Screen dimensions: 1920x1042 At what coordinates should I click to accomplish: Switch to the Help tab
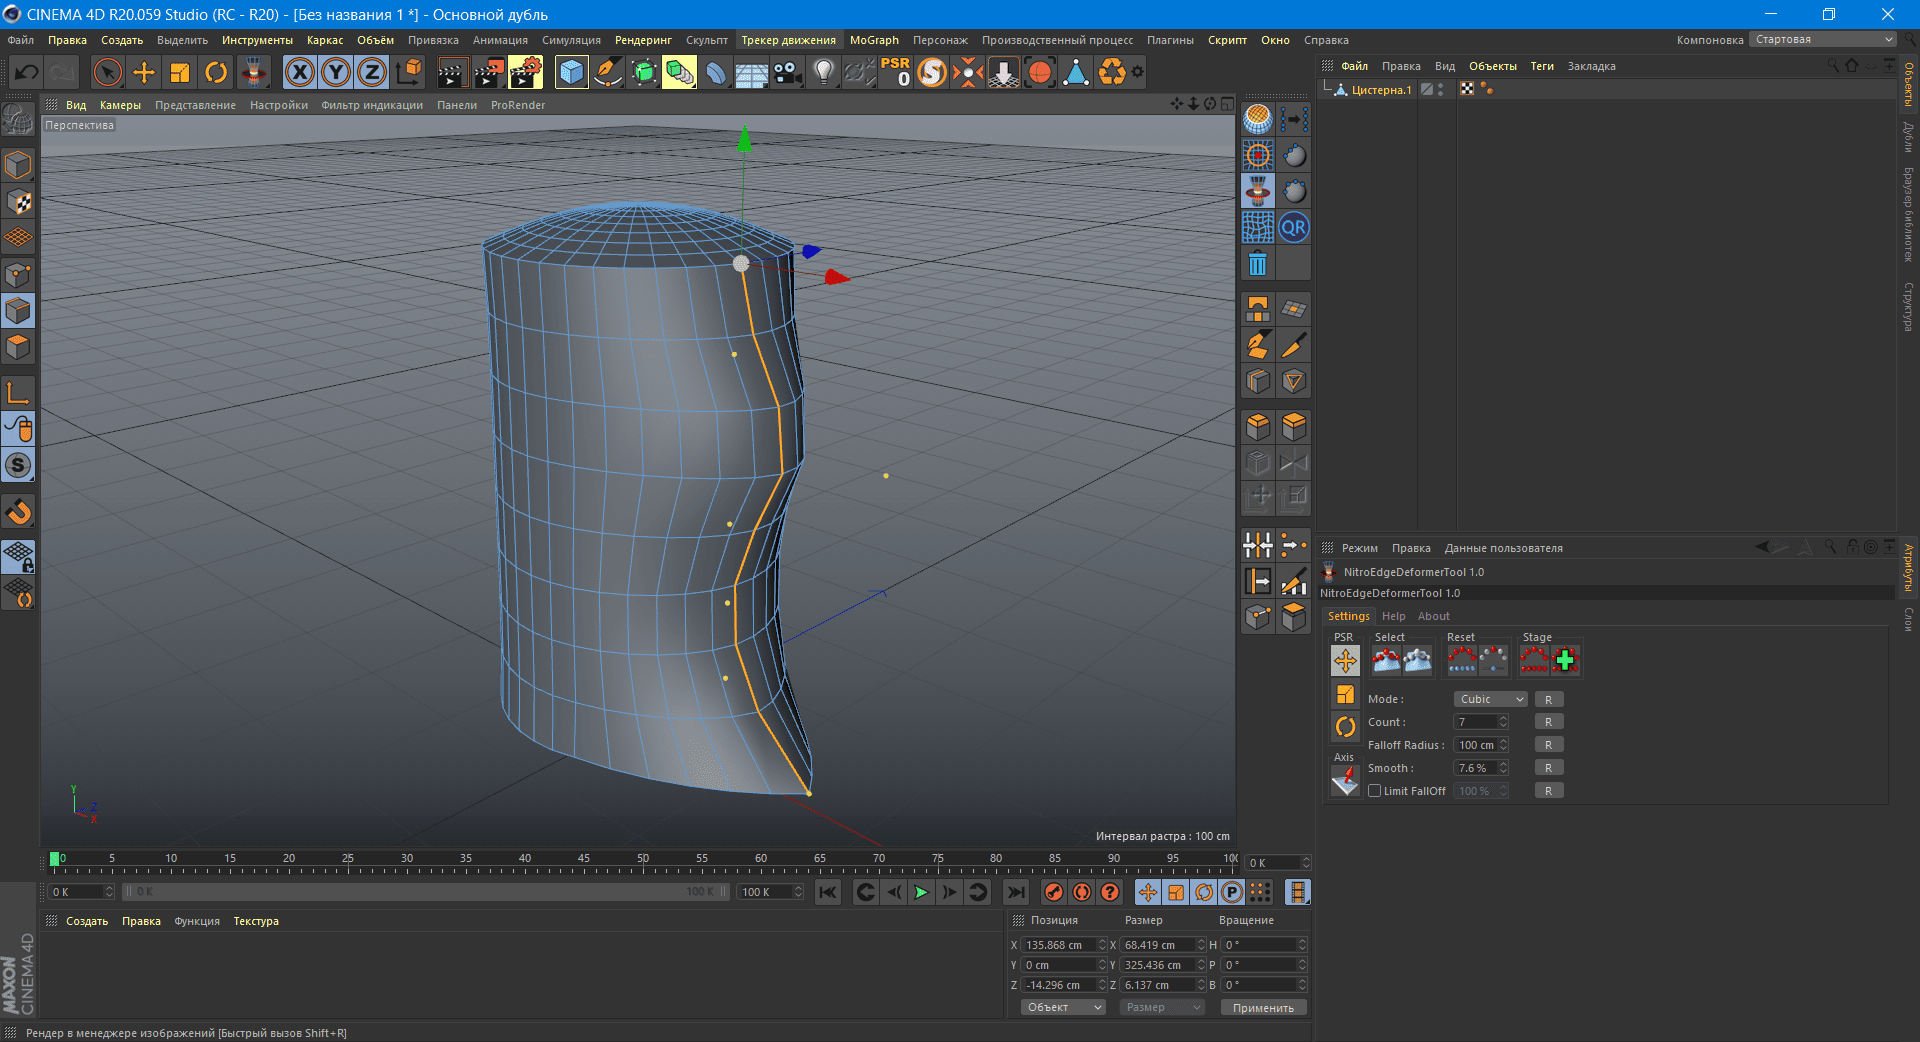1393,616
